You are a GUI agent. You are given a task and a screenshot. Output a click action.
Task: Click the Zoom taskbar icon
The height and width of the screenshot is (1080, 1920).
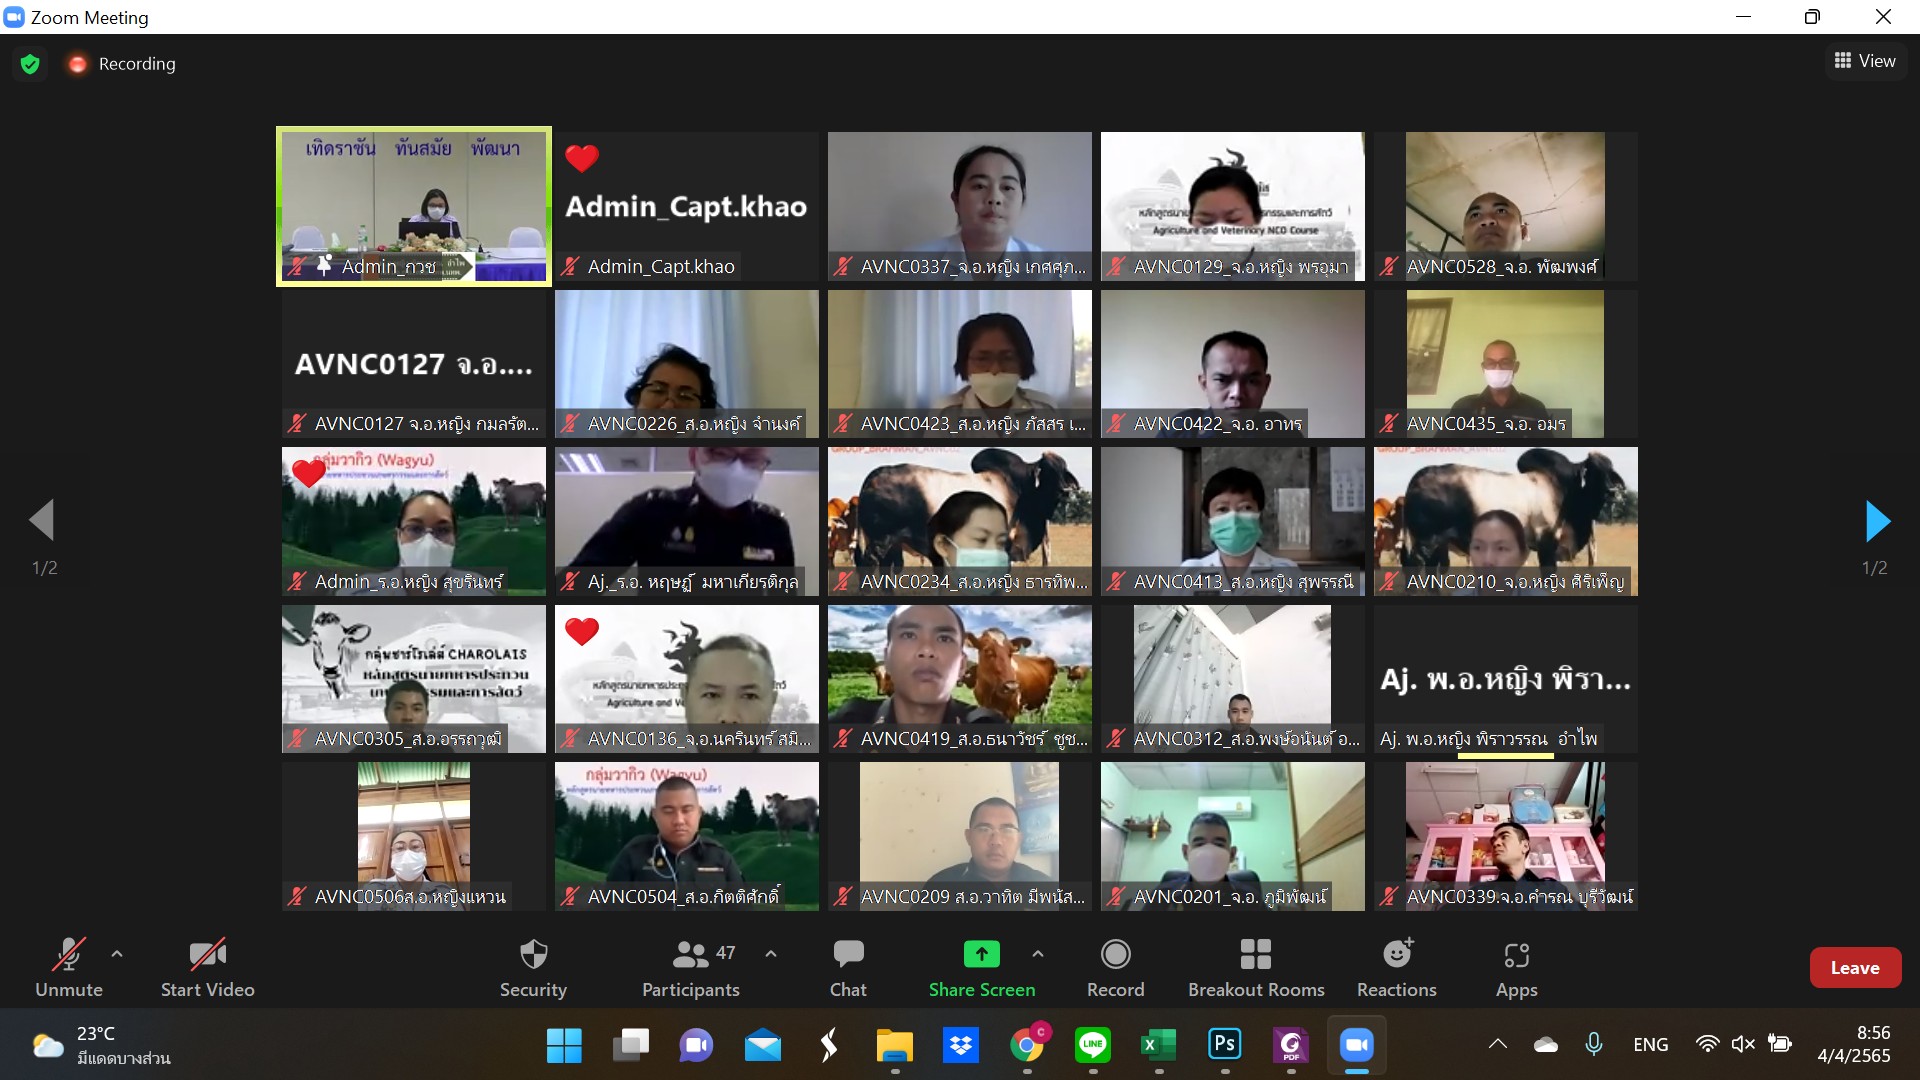pos(1356,1045)
